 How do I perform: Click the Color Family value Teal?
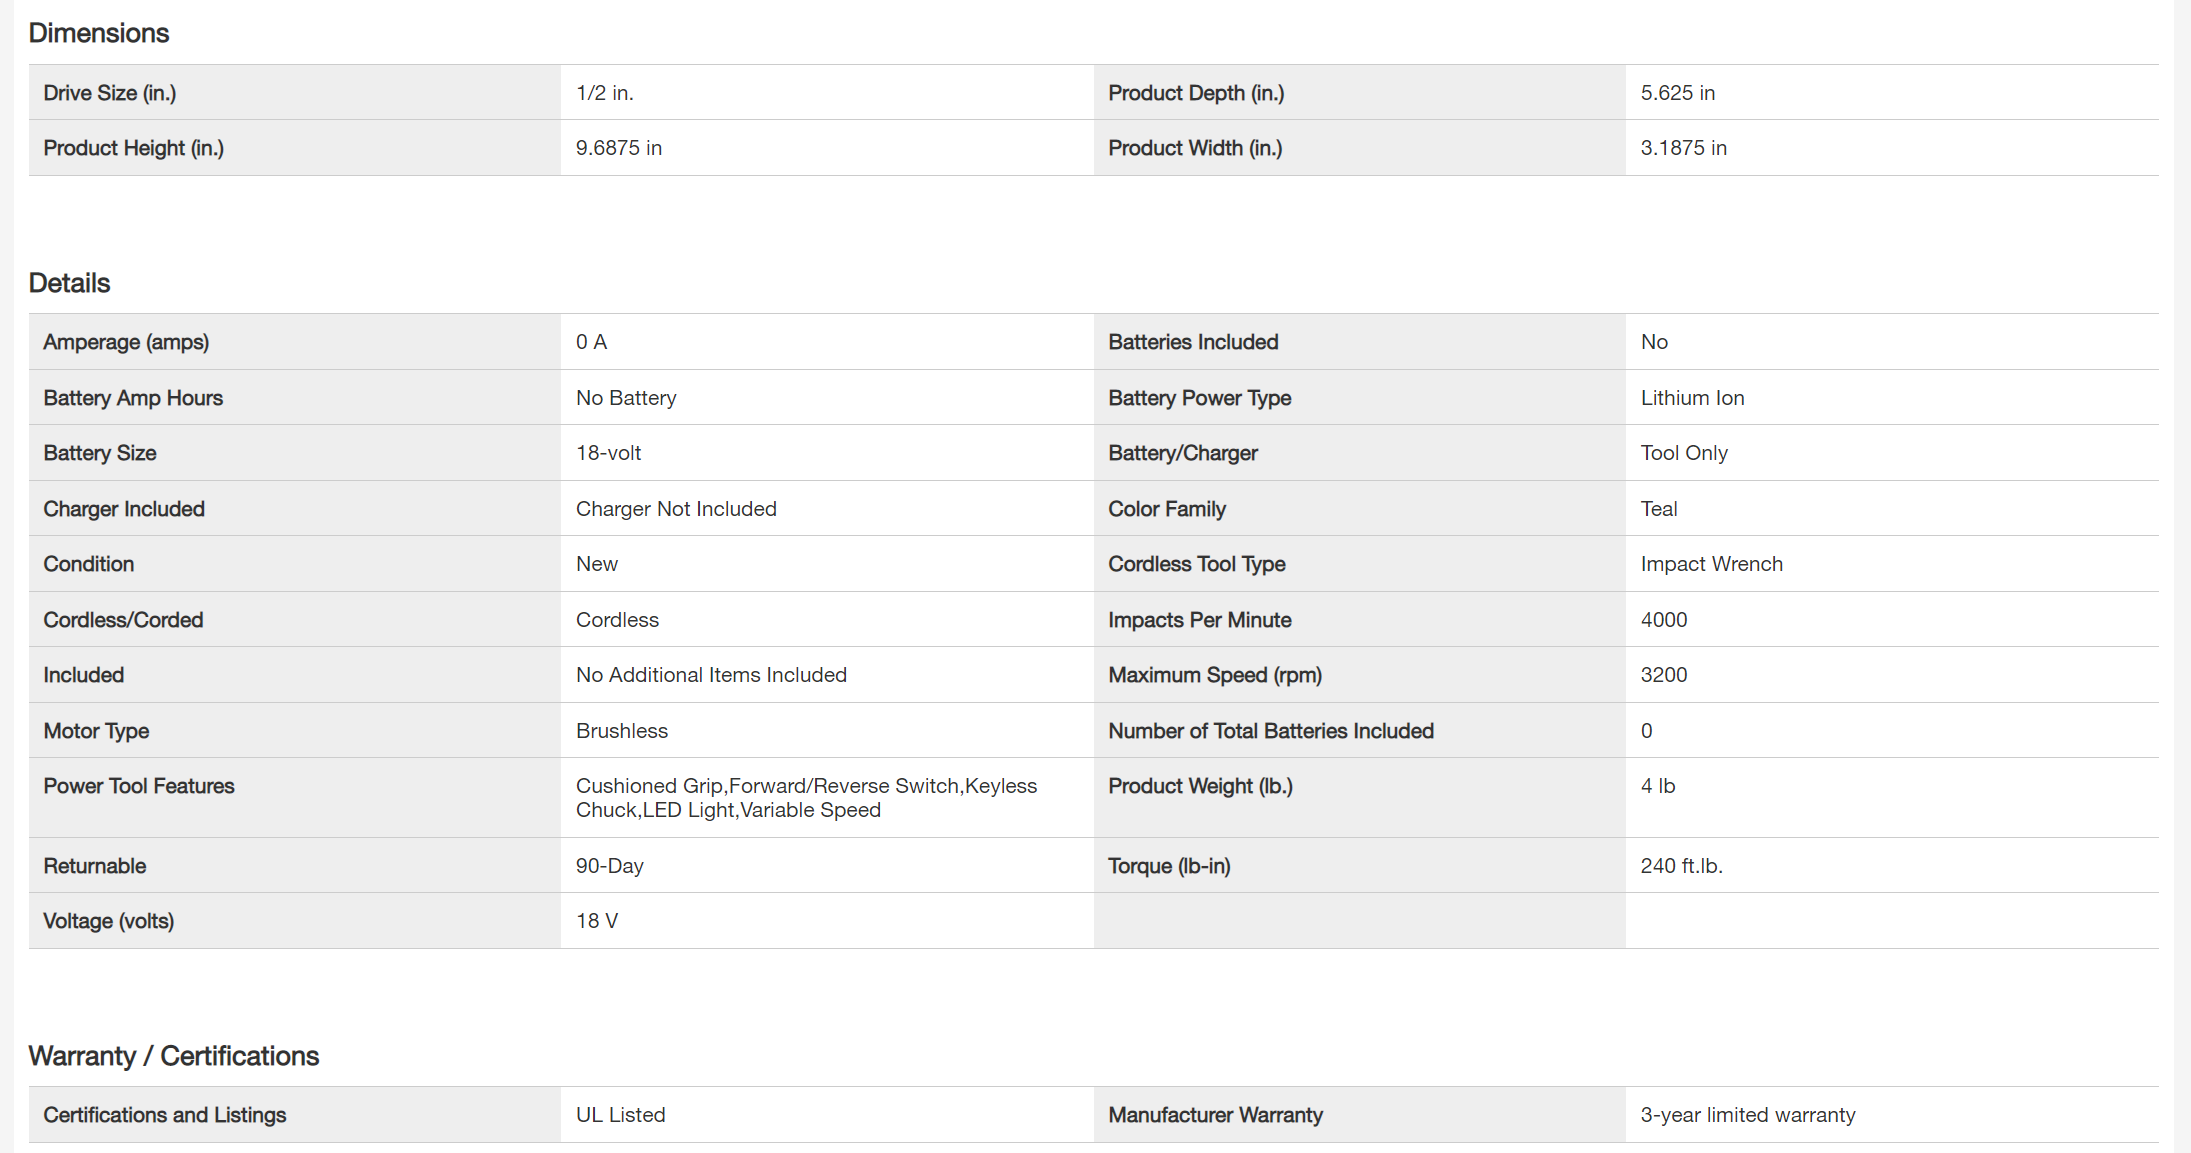(x=1659, y=509)
